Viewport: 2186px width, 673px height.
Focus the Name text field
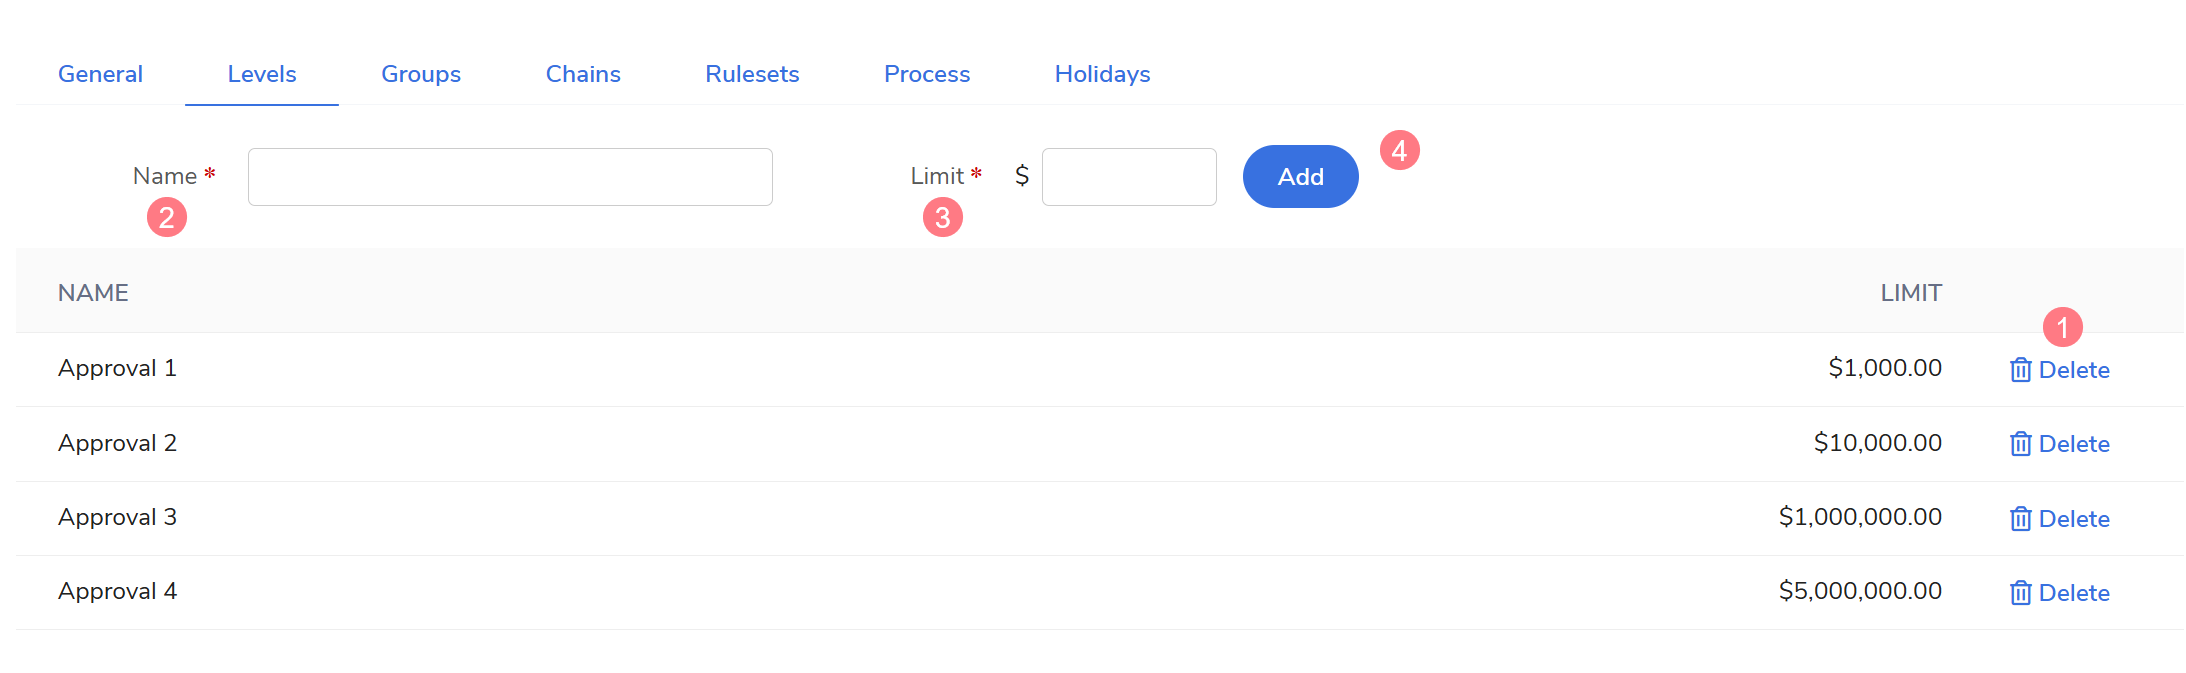click(510, 177)
